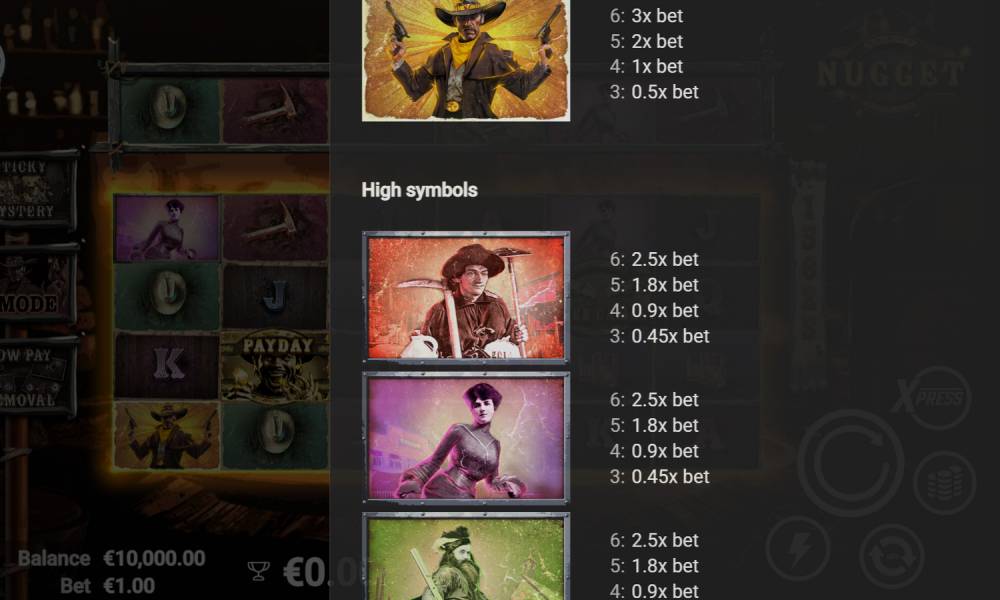
Task: Select the Low Pay Removal sign
Action: (x=37, y=377)
